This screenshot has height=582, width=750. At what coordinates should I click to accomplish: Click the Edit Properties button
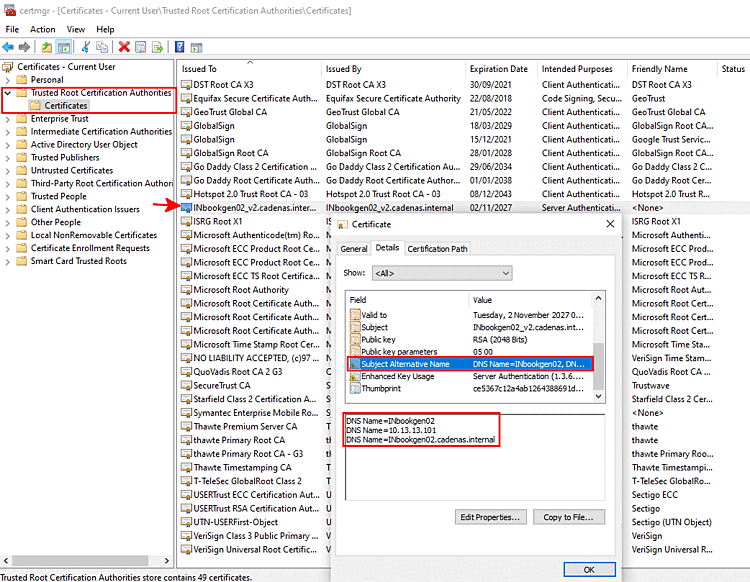490,517
